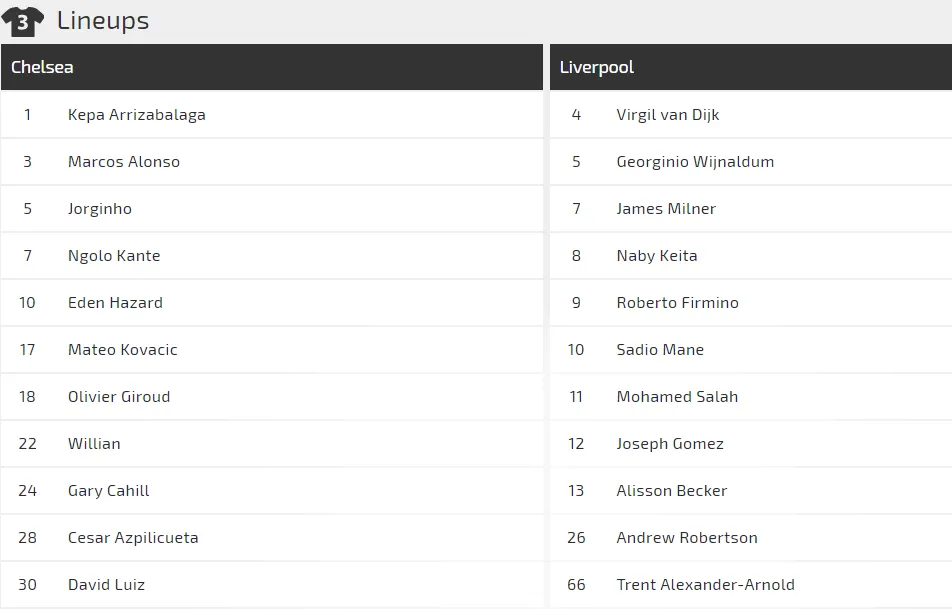The width and height of the screenshot is (952, 609).
Task: Open Georginio Wijnaldum's profile
Action: [x=695, y=162]
